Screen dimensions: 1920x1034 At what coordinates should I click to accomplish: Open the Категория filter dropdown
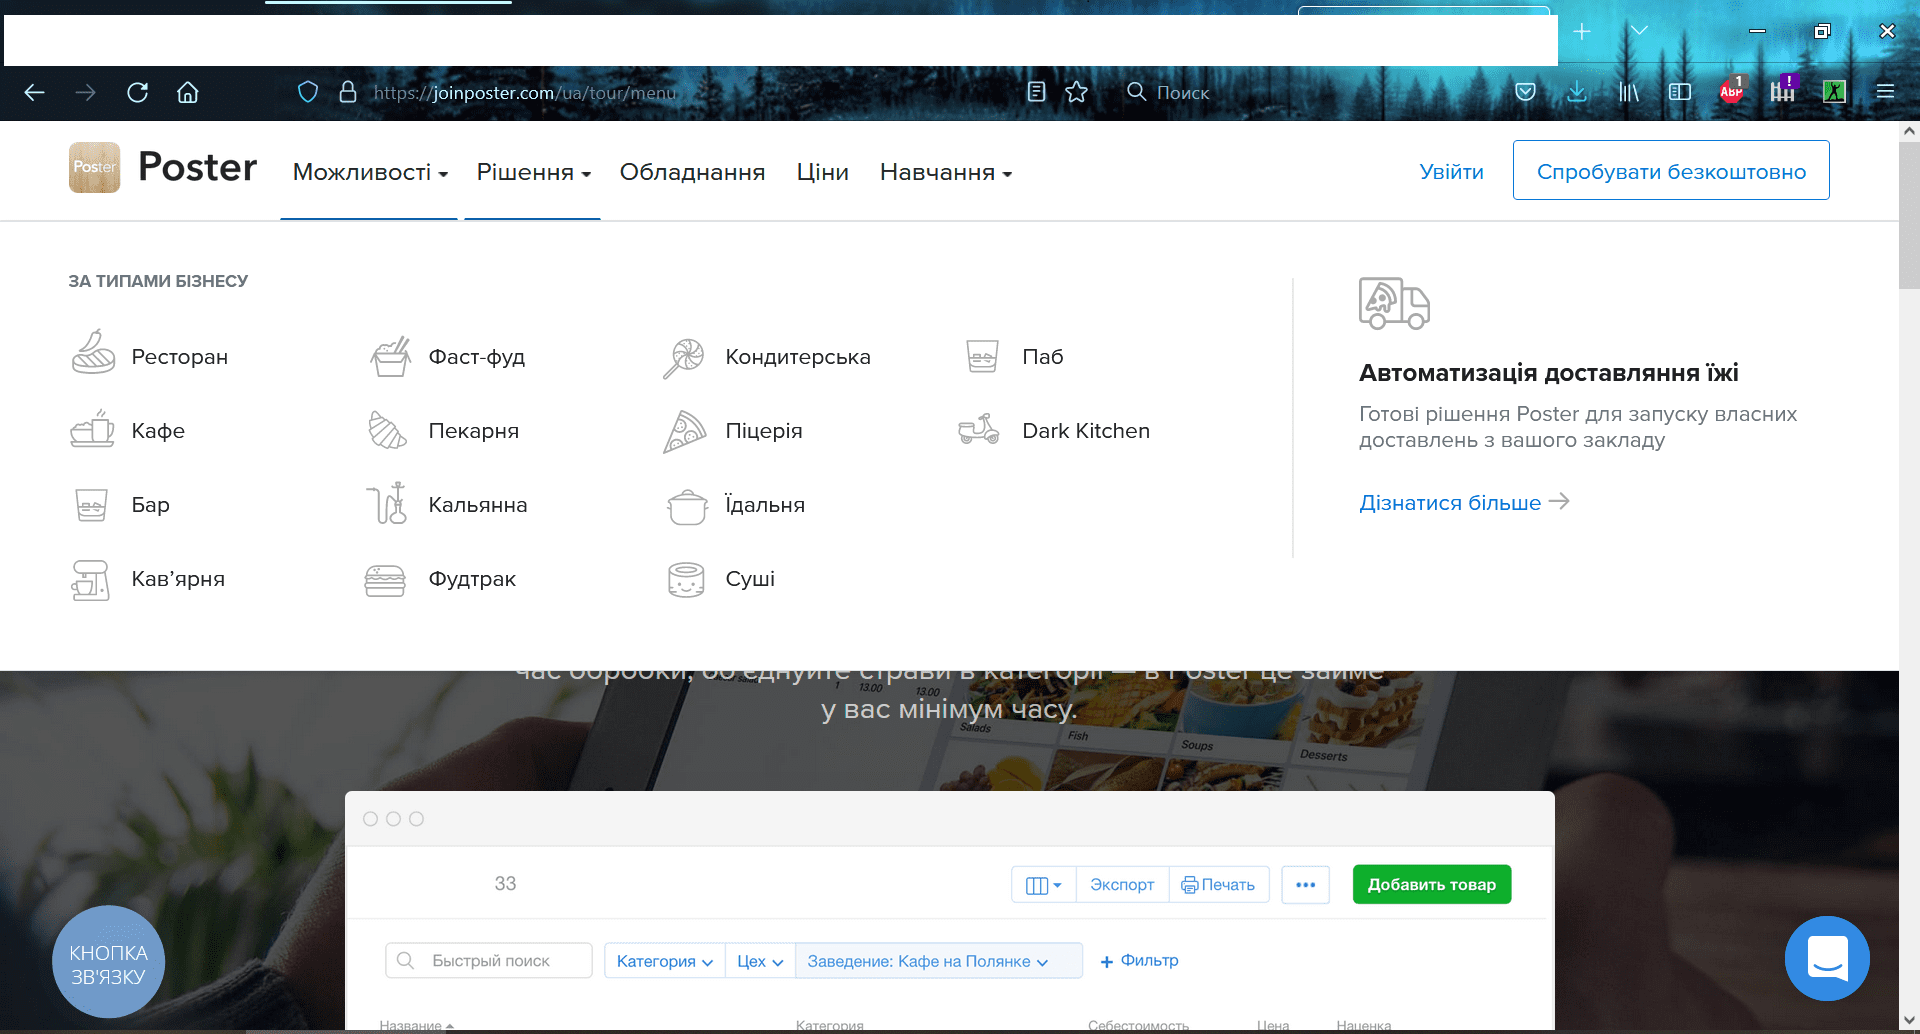[664, 961]
